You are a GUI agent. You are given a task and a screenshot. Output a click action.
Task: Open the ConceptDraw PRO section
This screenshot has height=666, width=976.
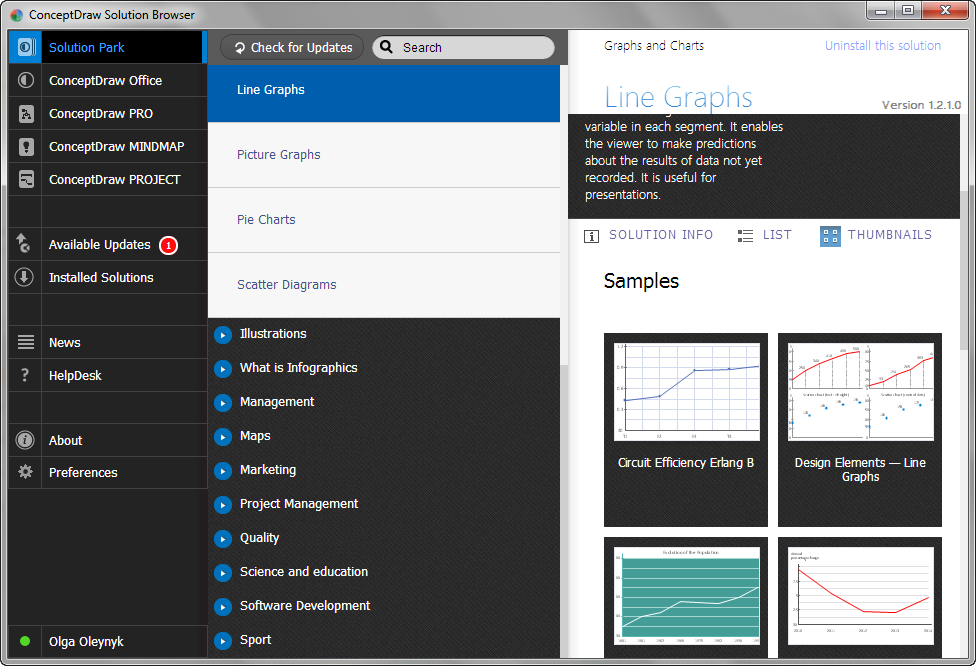click(x=107, y=113)
